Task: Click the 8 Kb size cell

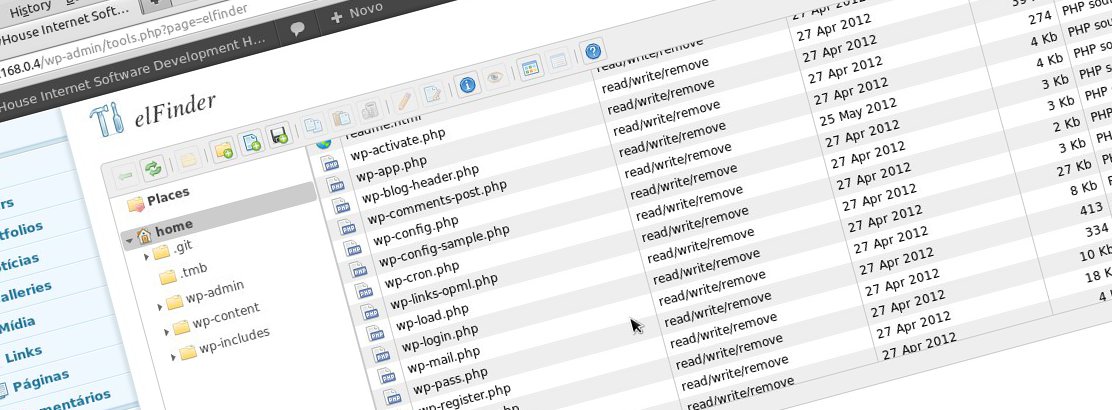Action: (x=1083, y=189)
